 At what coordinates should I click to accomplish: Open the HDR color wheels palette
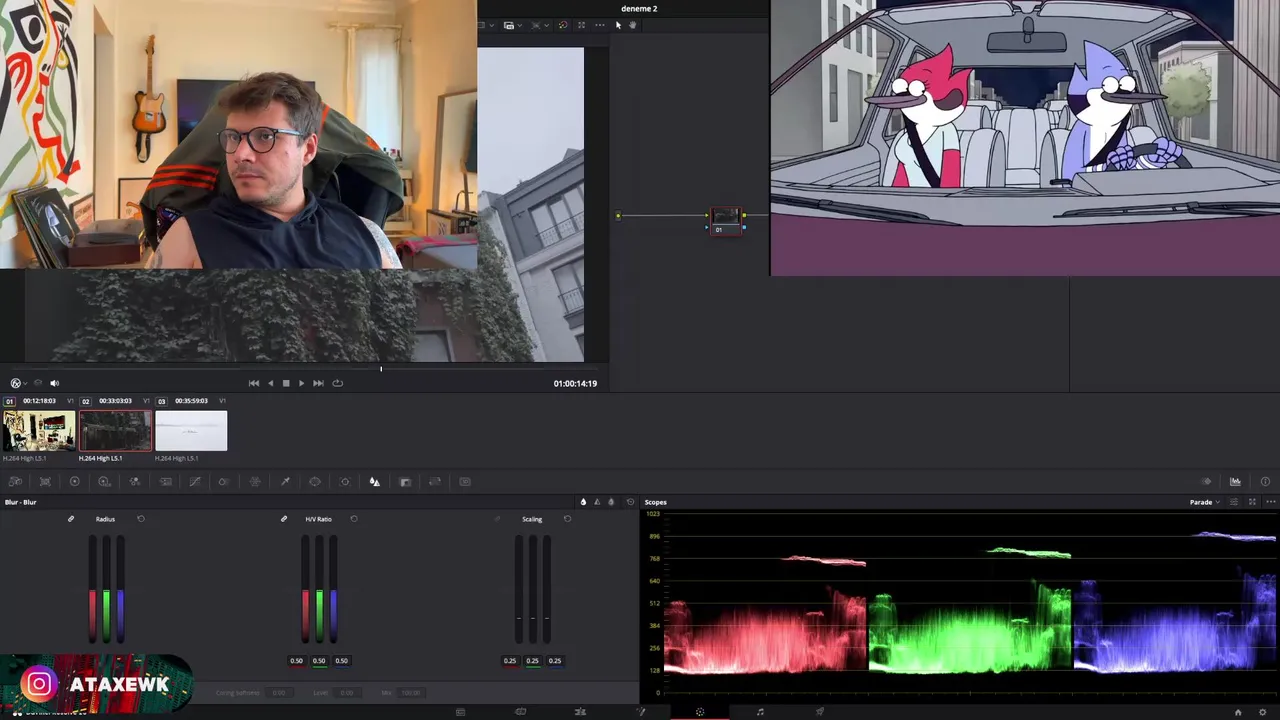(104, 481)
